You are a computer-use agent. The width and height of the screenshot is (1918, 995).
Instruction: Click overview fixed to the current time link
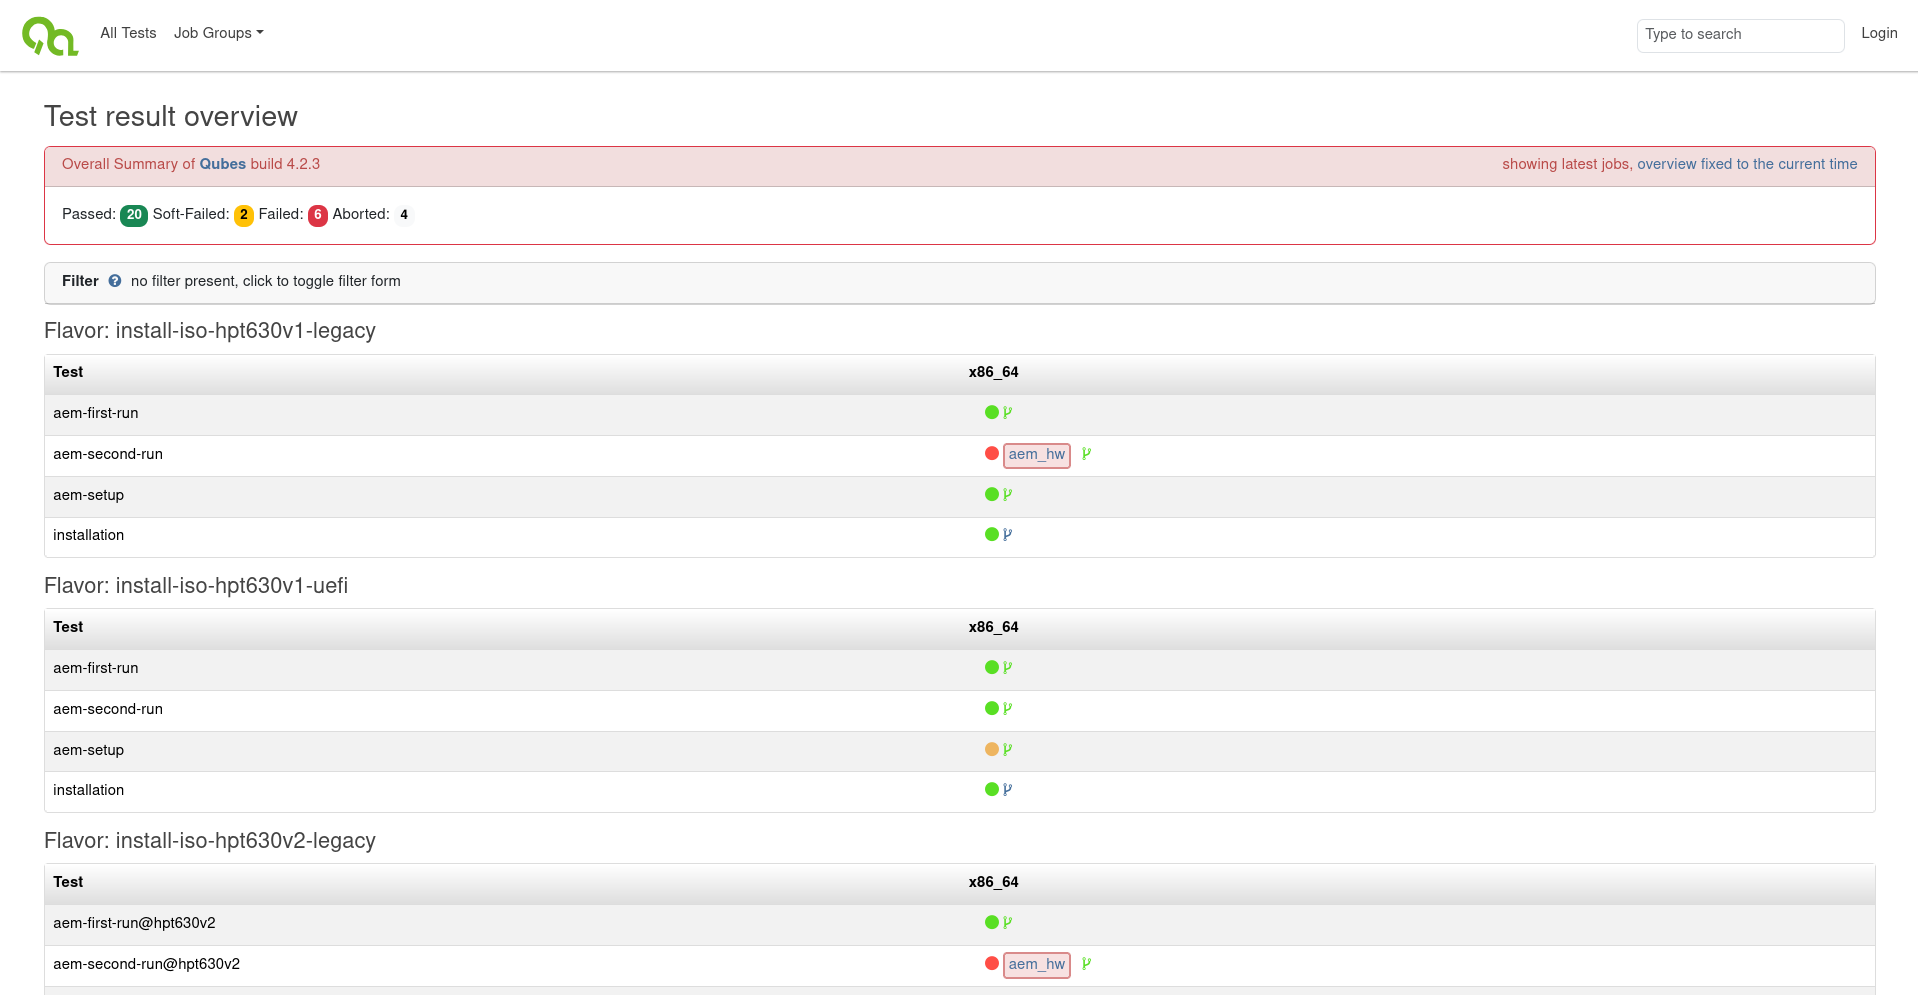coord(1747,164)
